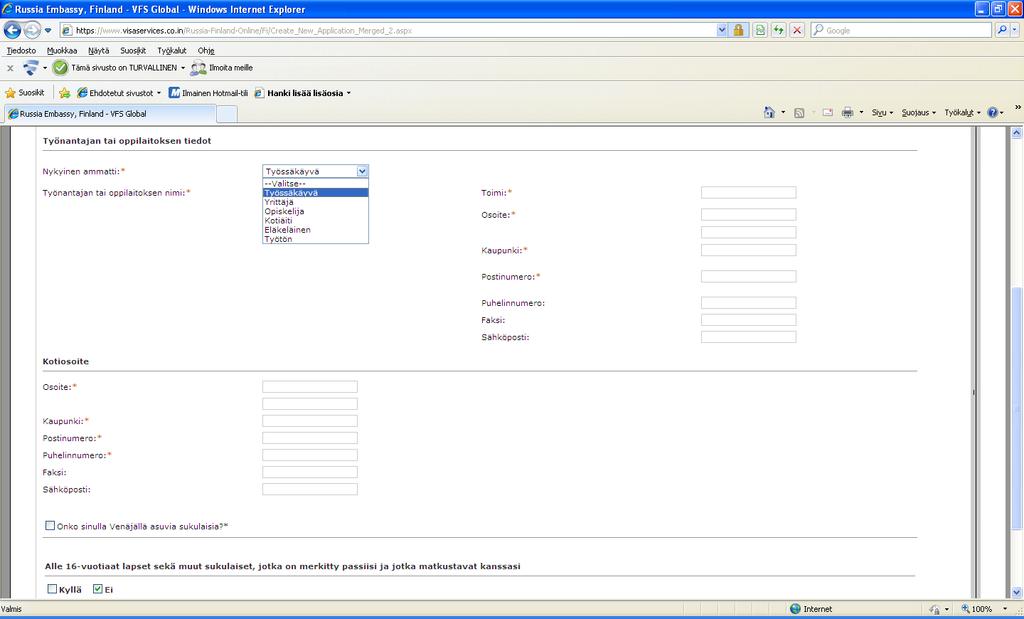Viewport: 1024px width, 619px height.
Task: Select Yrittäjä from the occupation list
Action: coord(315,202)
